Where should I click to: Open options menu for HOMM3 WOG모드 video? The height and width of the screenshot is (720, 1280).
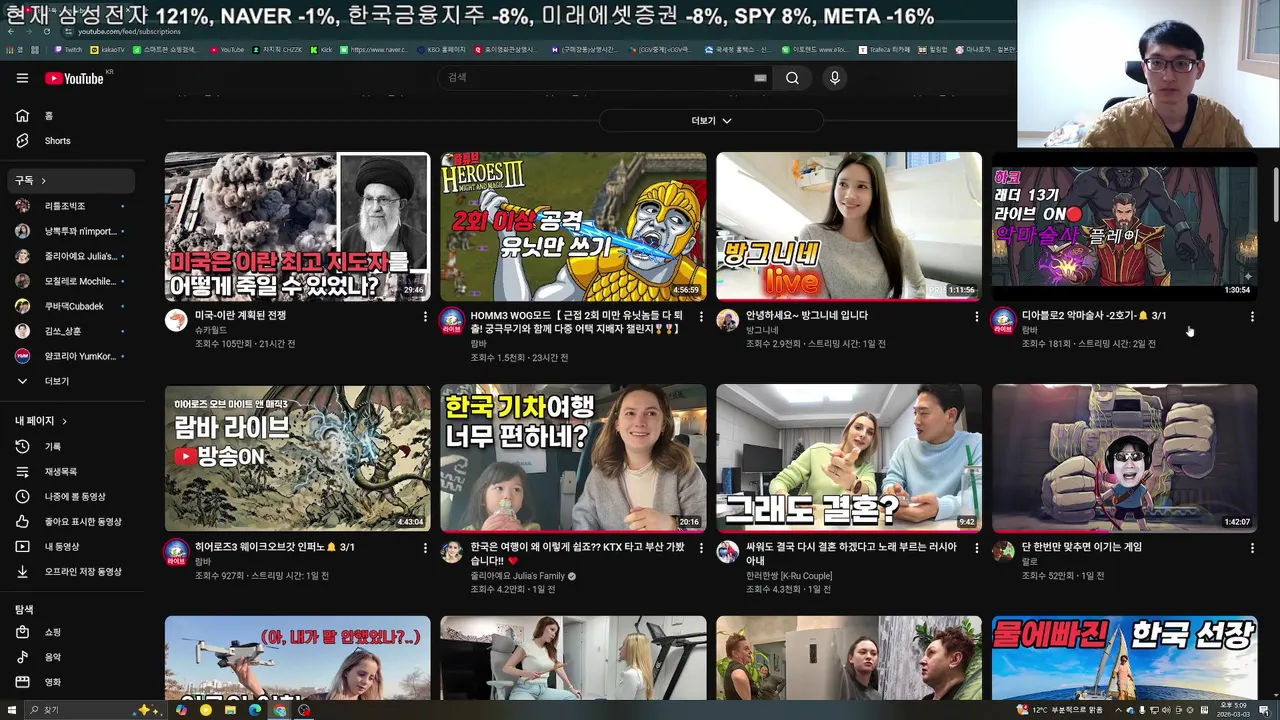[701, 317]
